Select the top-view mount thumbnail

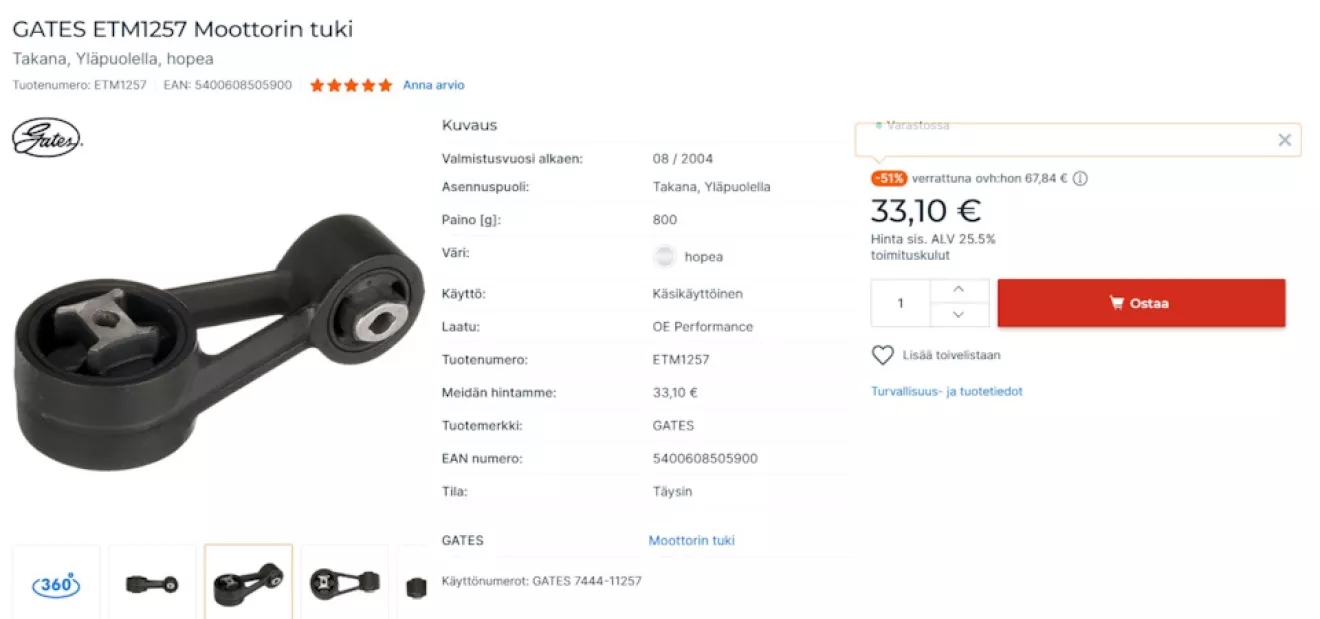point(344,584)
